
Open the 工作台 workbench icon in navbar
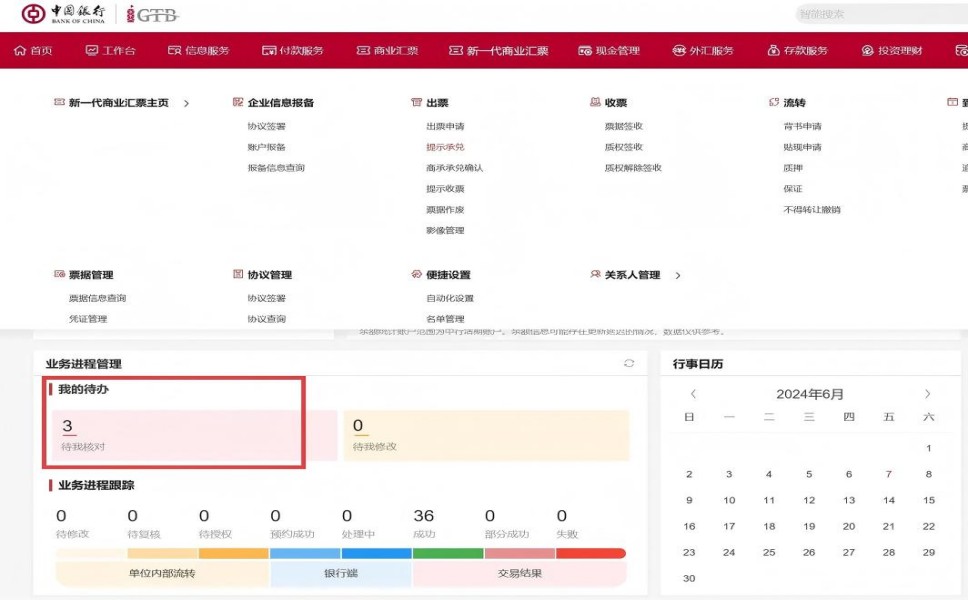coord(92,51)
